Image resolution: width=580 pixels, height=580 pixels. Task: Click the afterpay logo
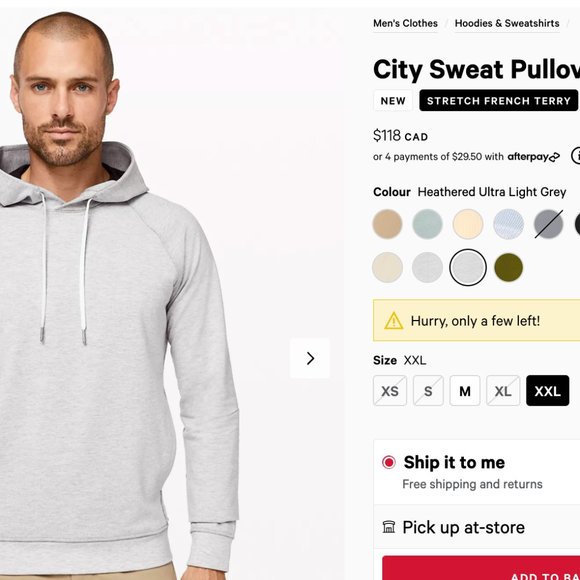click(533, 157)
